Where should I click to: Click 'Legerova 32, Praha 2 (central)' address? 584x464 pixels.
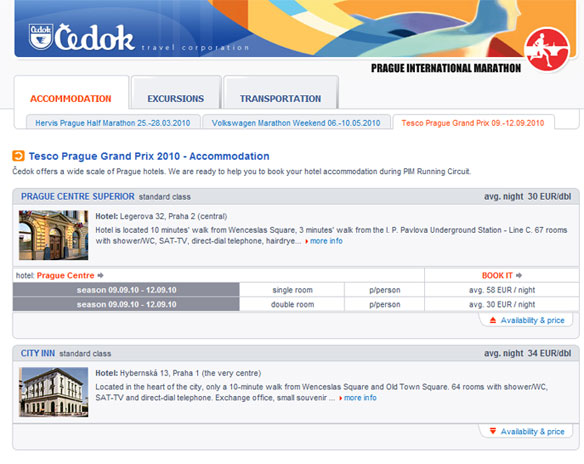pos(174,216)
